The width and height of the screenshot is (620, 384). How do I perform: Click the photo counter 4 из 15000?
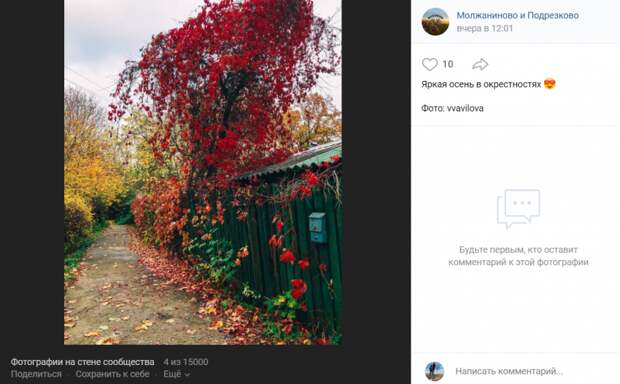click(186, 362)
